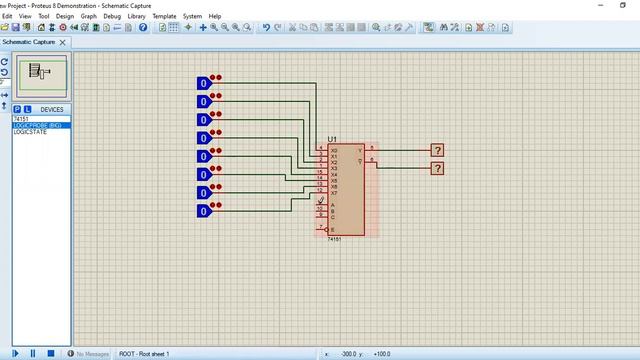Switch to Schematic Capture tab
640x360 pixels.
(29, 42)
